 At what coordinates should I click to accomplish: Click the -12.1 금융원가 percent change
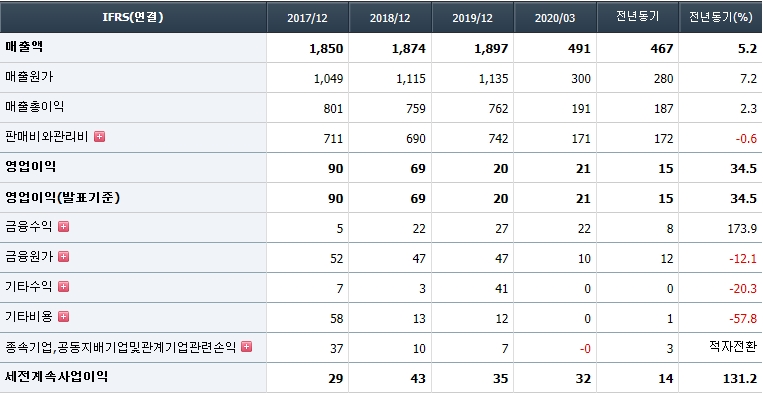point(743,258)
